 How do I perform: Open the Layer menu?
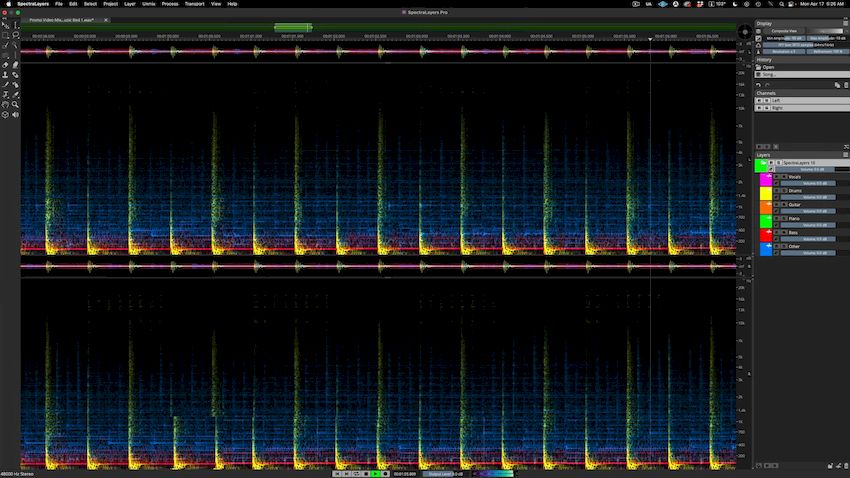click(130, 4)
